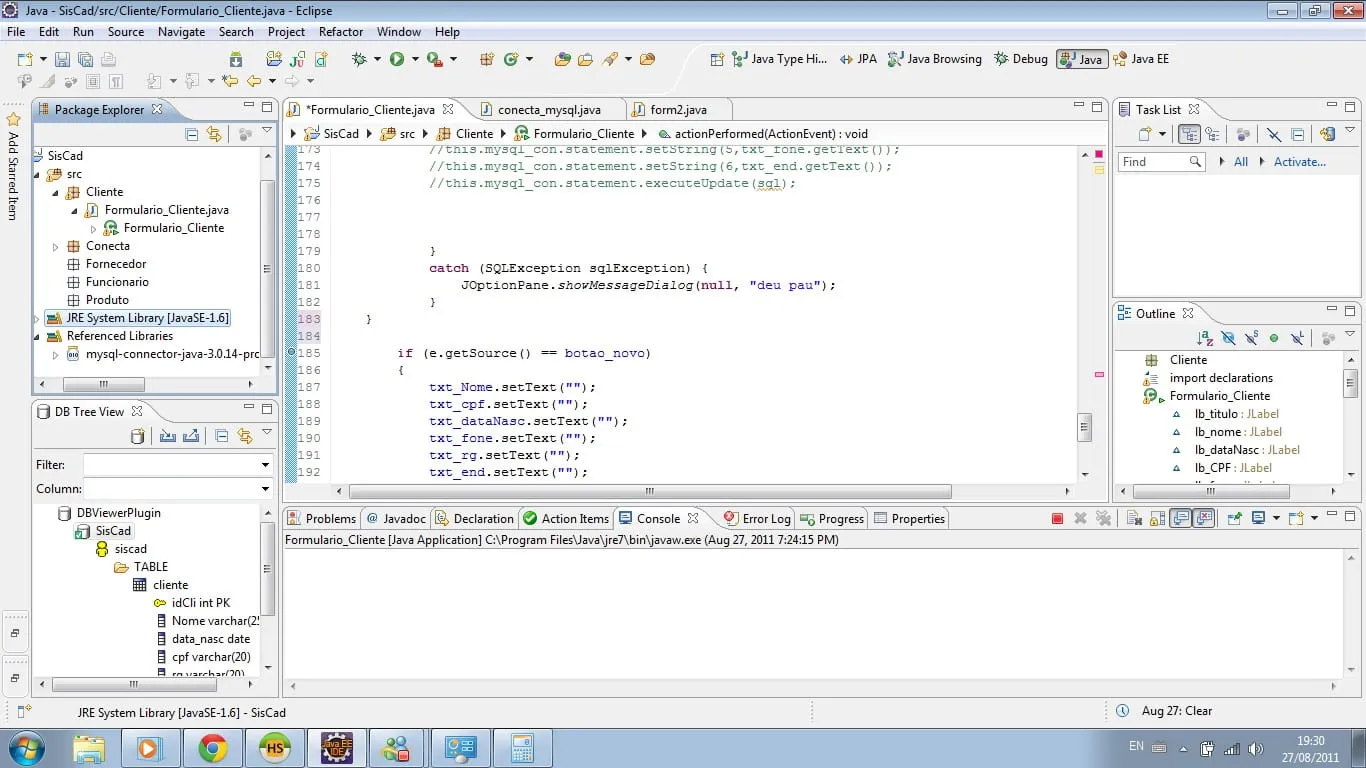The height and width of the screenshot is (768, 1366).
Task: Expand the Conecta package in Package Explorer
Action: (56, 246)
